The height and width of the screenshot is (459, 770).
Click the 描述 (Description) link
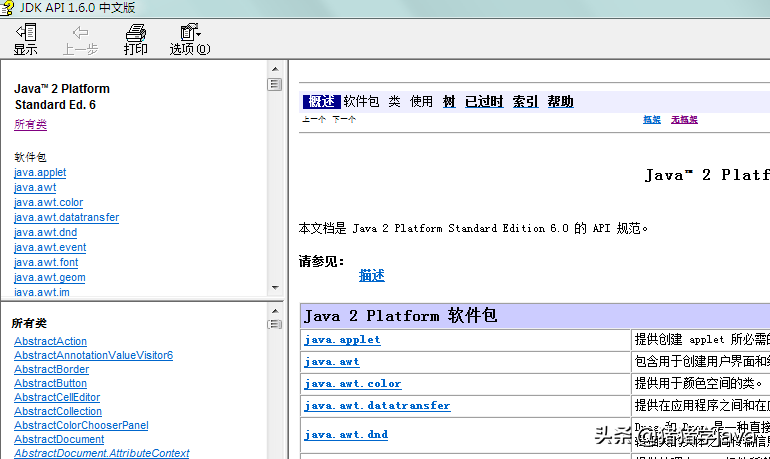pos(372,275)
